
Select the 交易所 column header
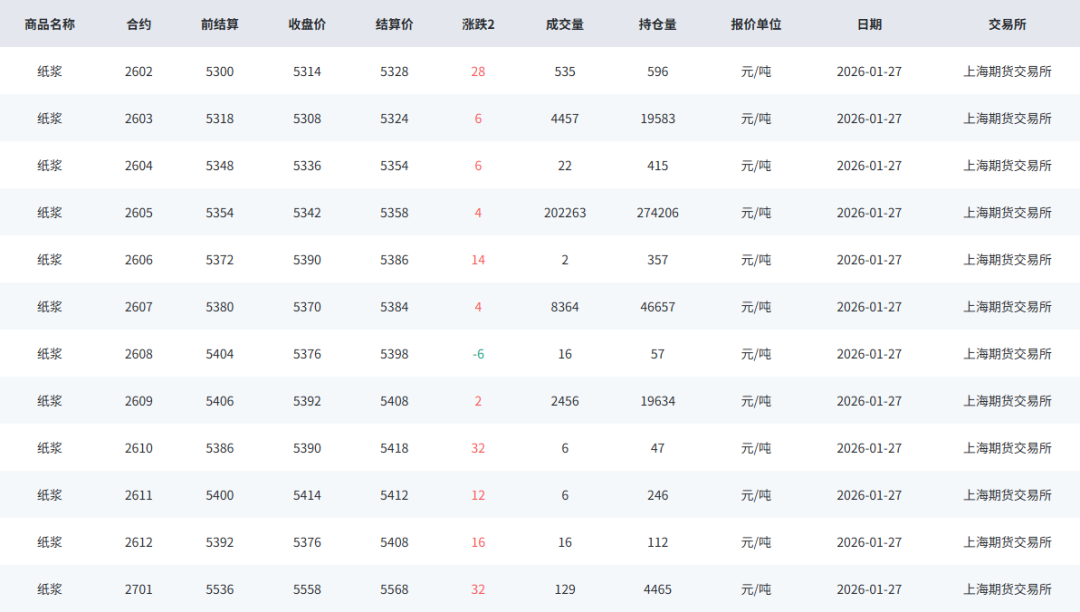coord(1007,24)
